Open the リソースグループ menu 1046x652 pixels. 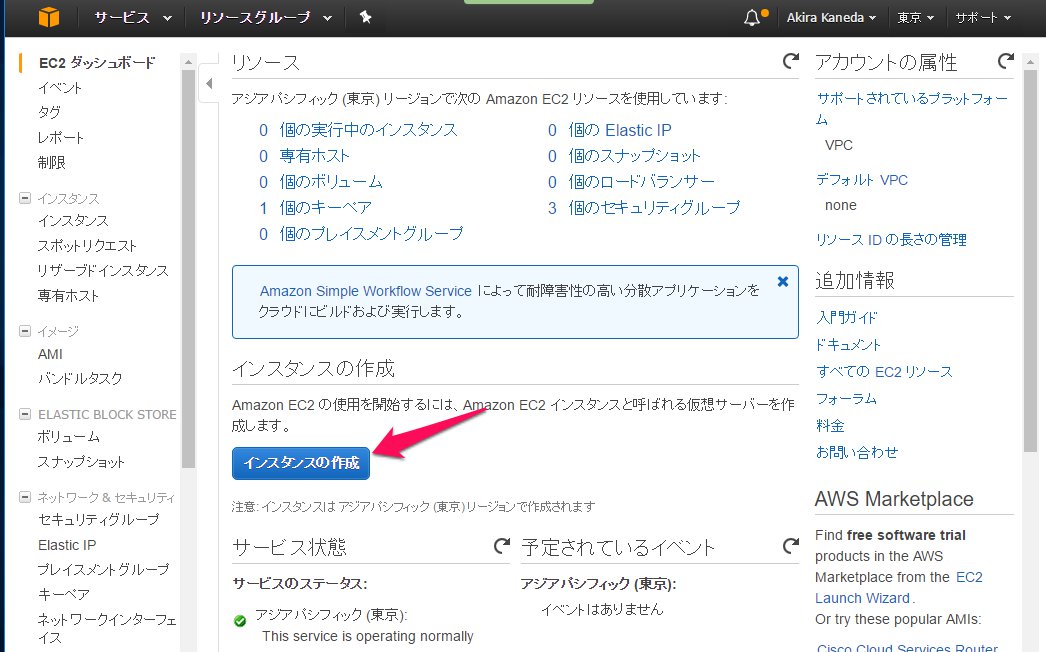pyautogui.click(x=264, y=18)
